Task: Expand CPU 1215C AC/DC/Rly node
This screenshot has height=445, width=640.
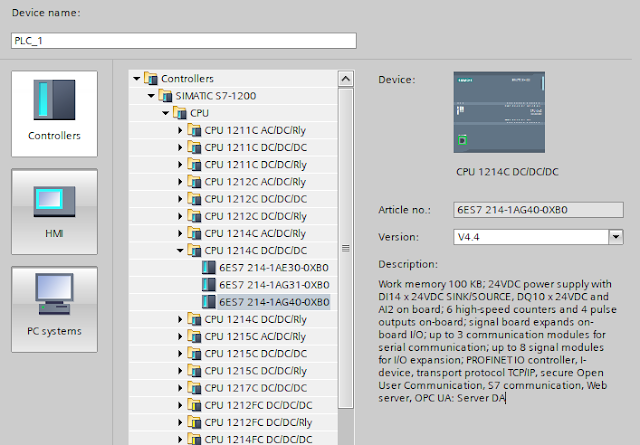Action: pyautogui.click(x=180, y=336)
